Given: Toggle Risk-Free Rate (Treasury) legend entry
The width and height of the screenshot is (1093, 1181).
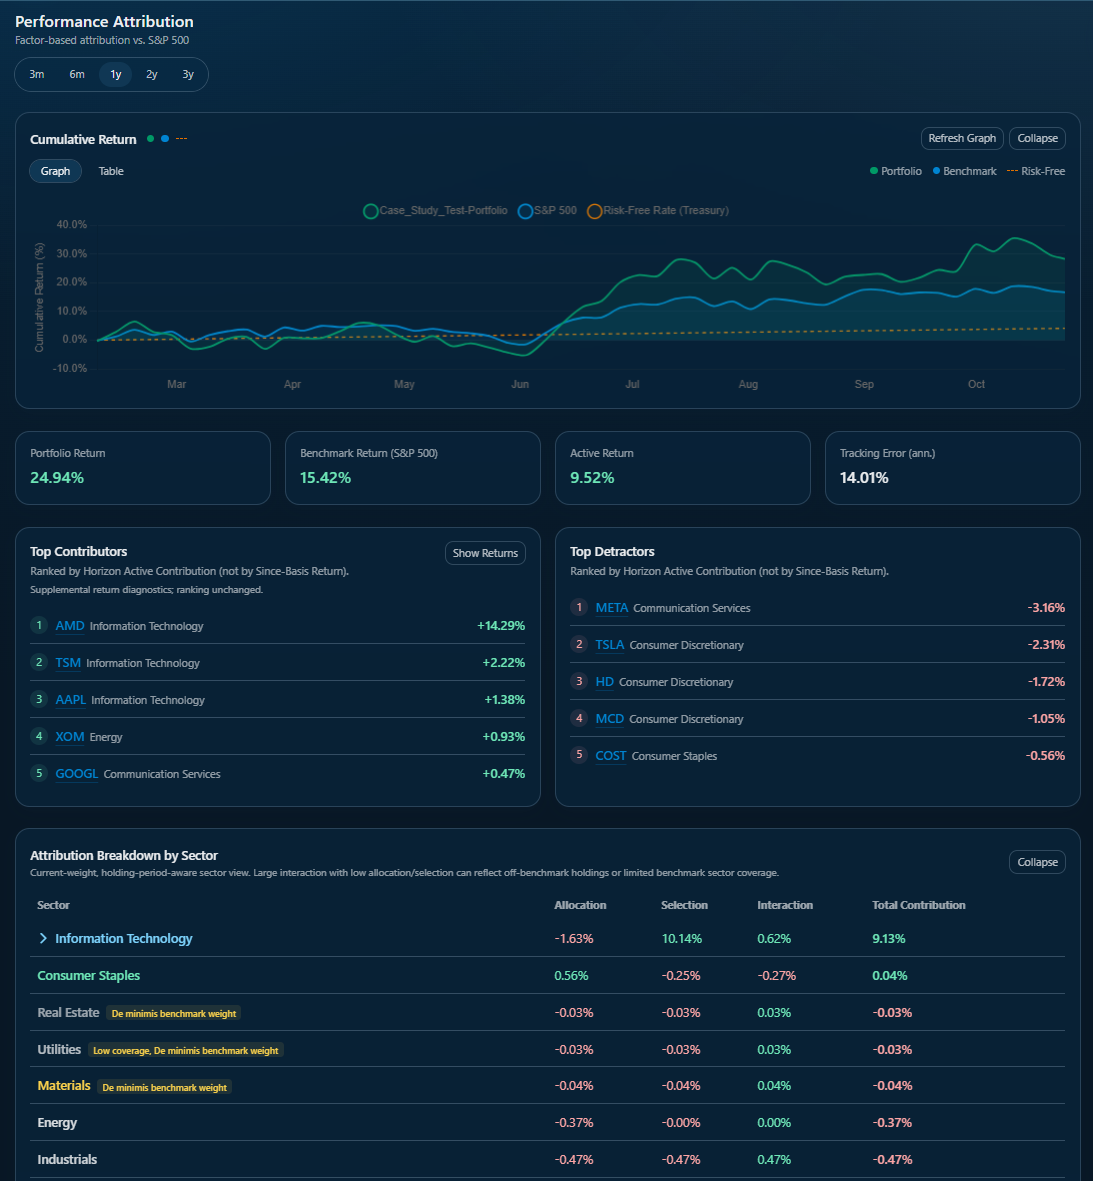Looking at the screenshot, I should coord(658,211).
